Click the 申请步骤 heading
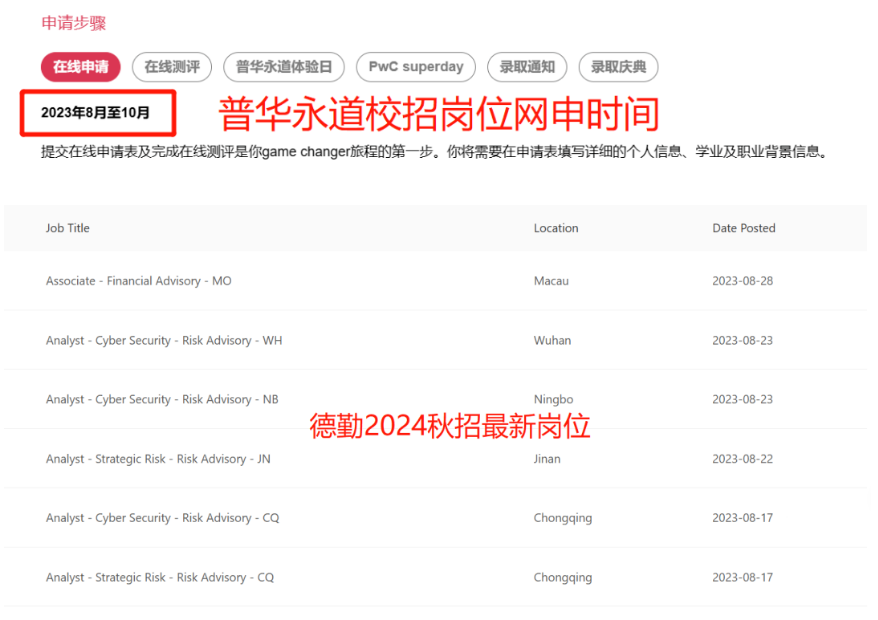 74,23
